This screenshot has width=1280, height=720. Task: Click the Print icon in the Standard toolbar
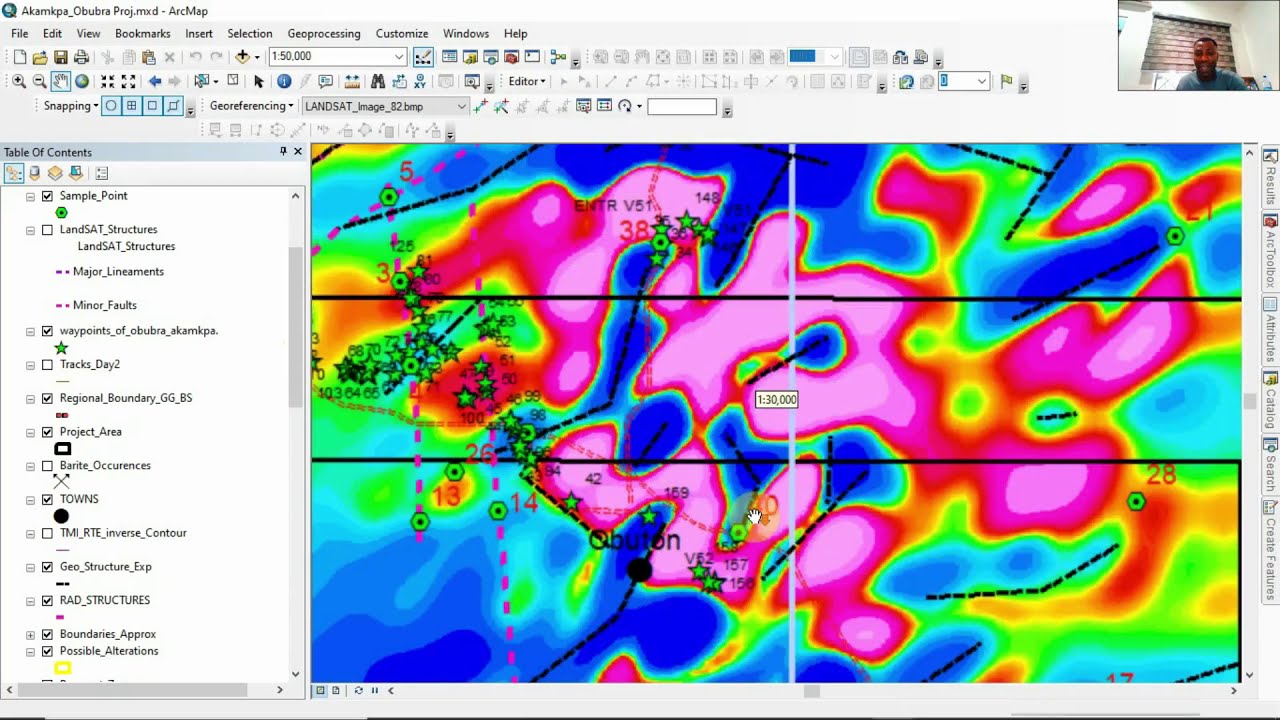(82, 57)
